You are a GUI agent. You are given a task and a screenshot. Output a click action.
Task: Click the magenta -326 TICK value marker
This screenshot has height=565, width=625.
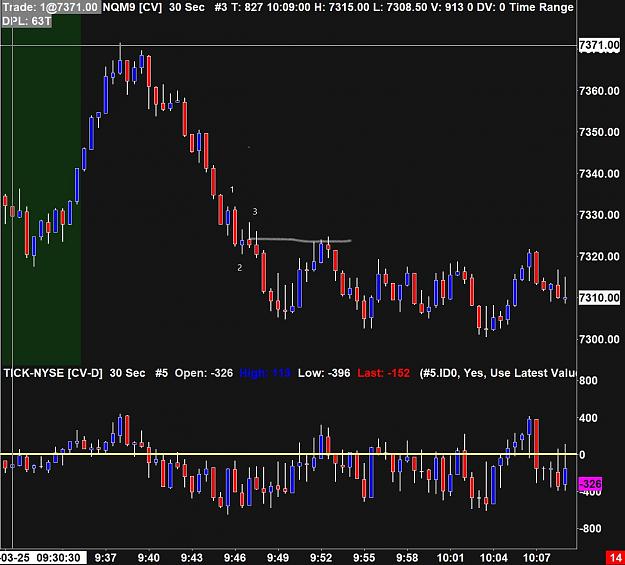pos(590,484)
